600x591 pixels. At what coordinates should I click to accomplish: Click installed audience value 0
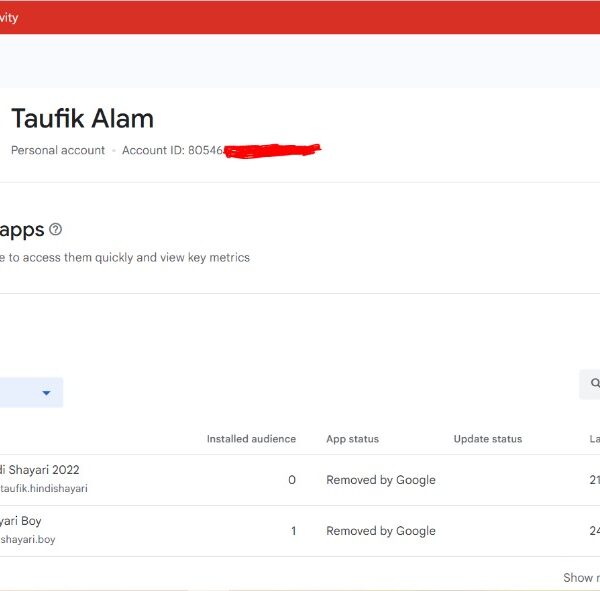tap(292, 480)
